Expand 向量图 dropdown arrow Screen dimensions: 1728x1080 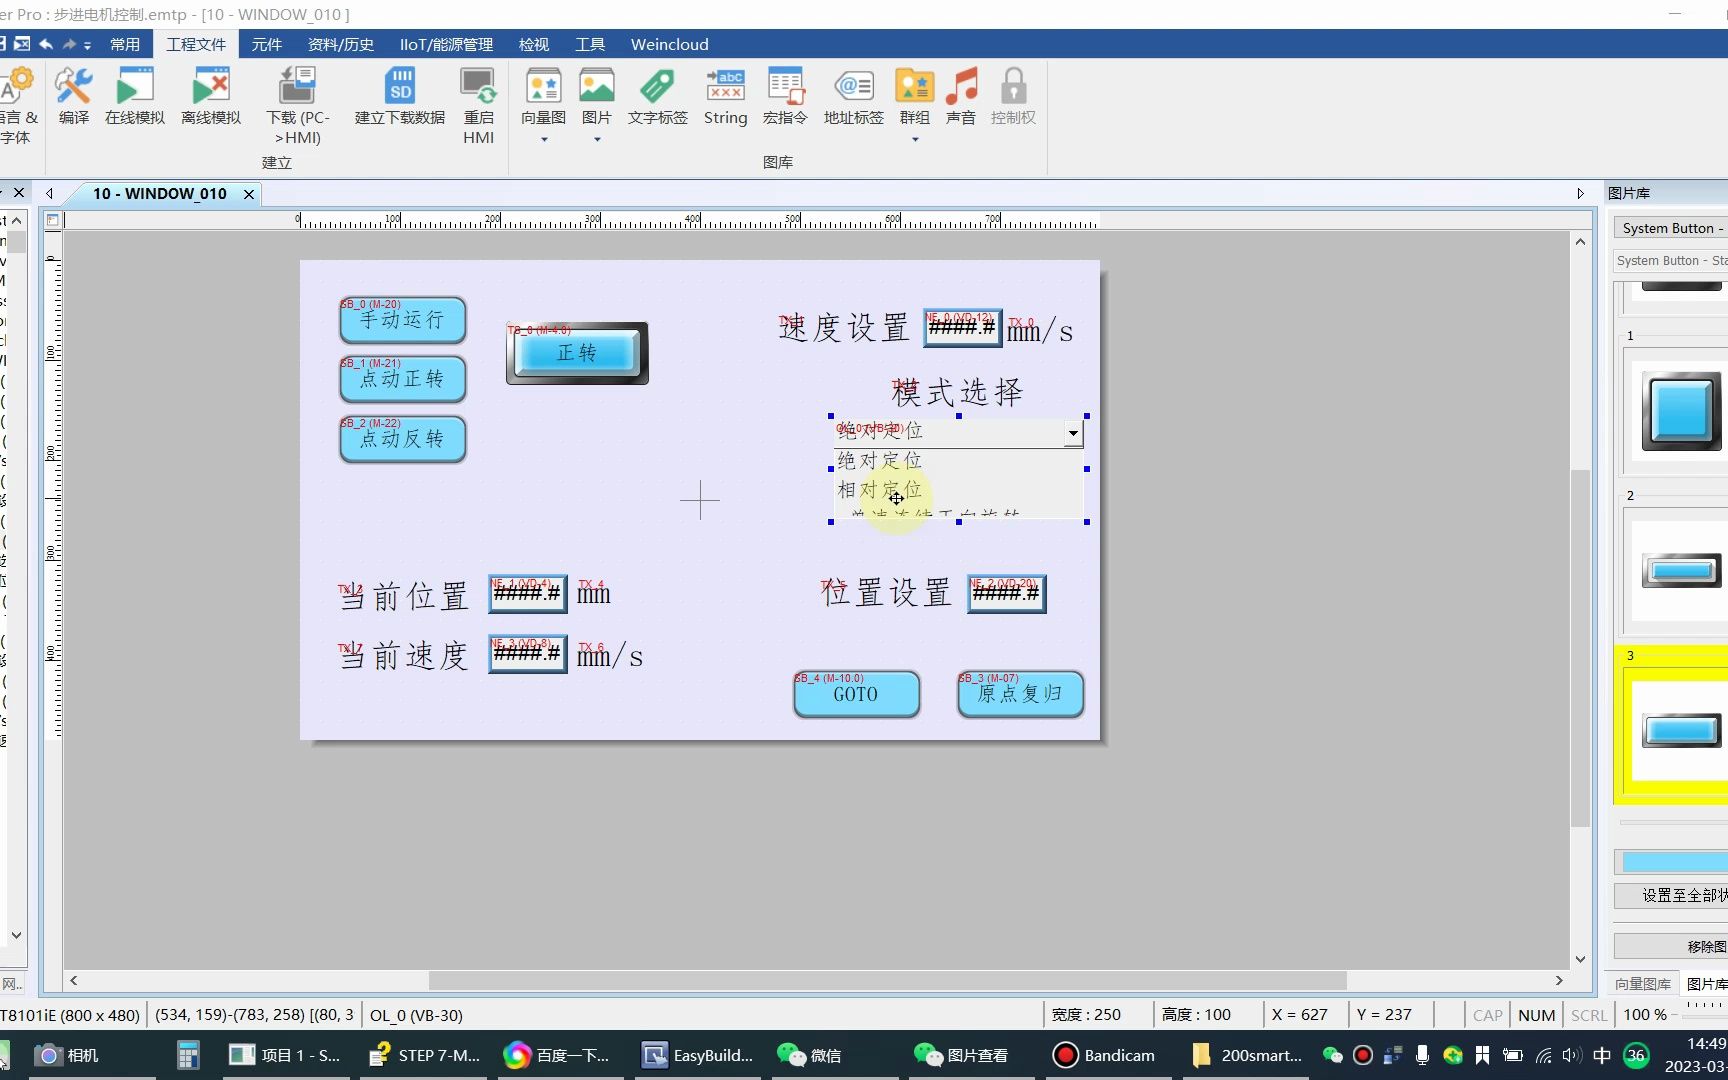point(544,140)
